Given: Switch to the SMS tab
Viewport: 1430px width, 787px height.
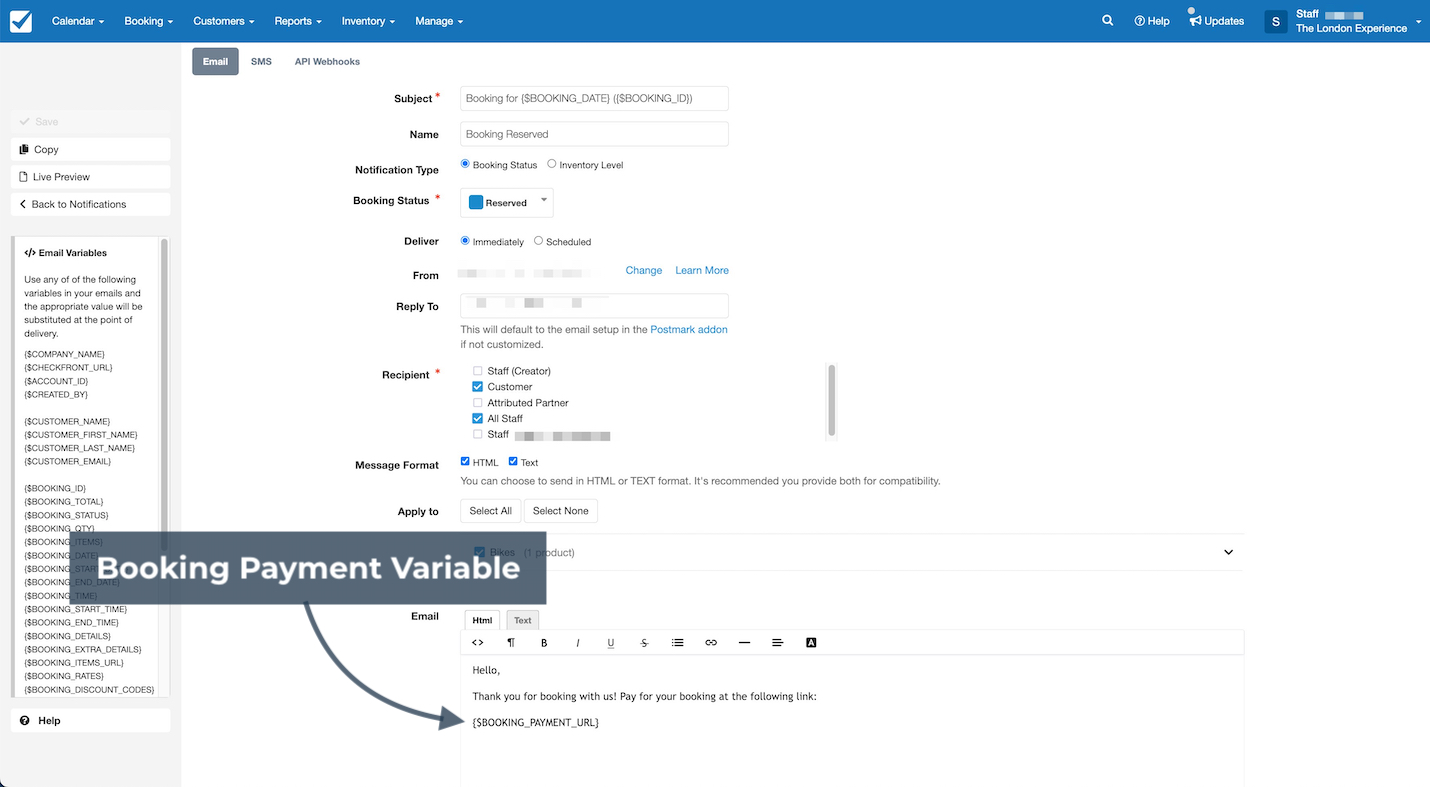Looking at the screenshot, I should pos(261,61).
